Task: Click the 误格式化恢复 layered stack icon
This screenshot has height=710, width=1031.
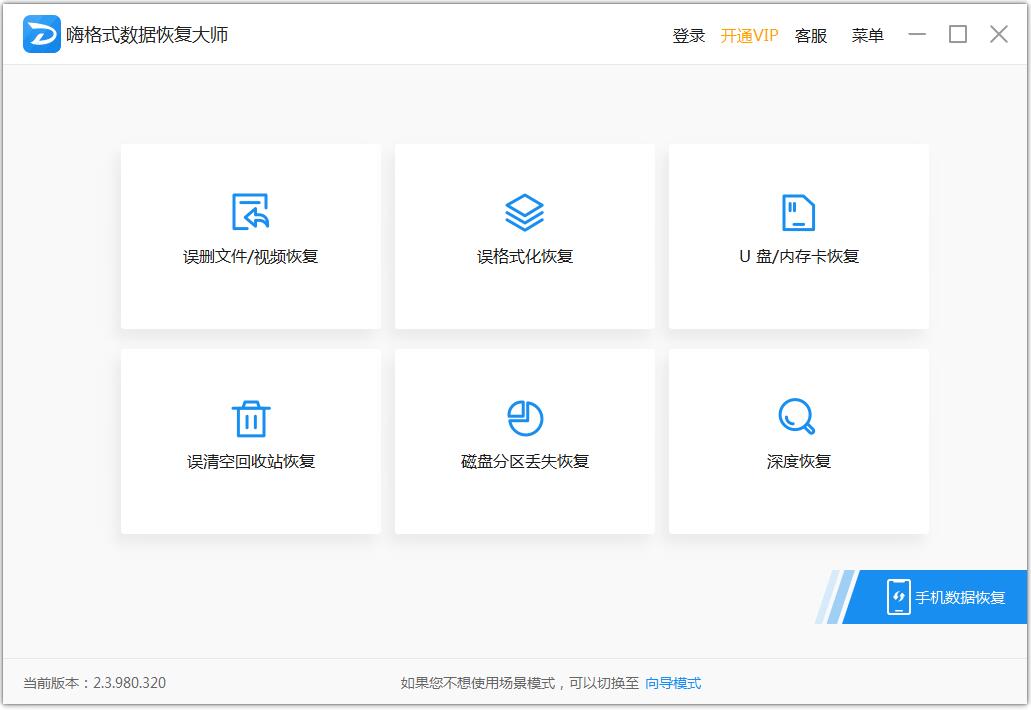Action: click(x=524, y=210)
